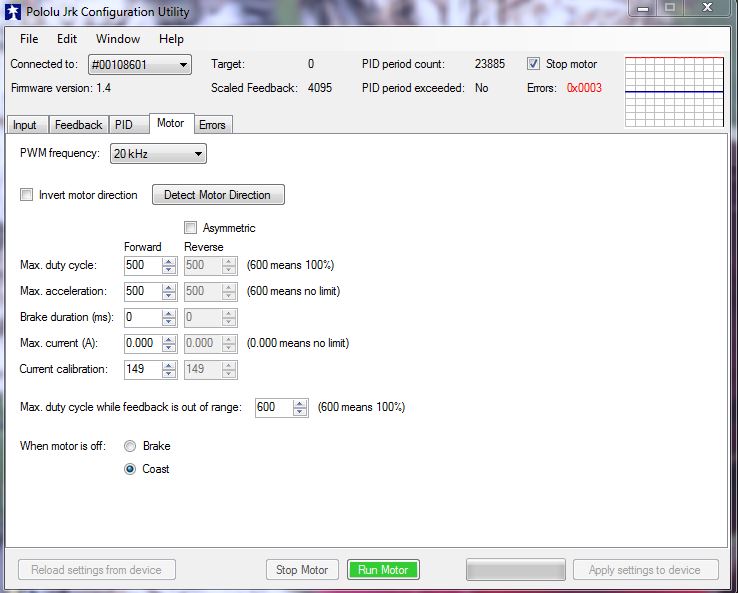Switch to the Feedback tab
Screen dimensions: 738x593
tap(79, 125)
